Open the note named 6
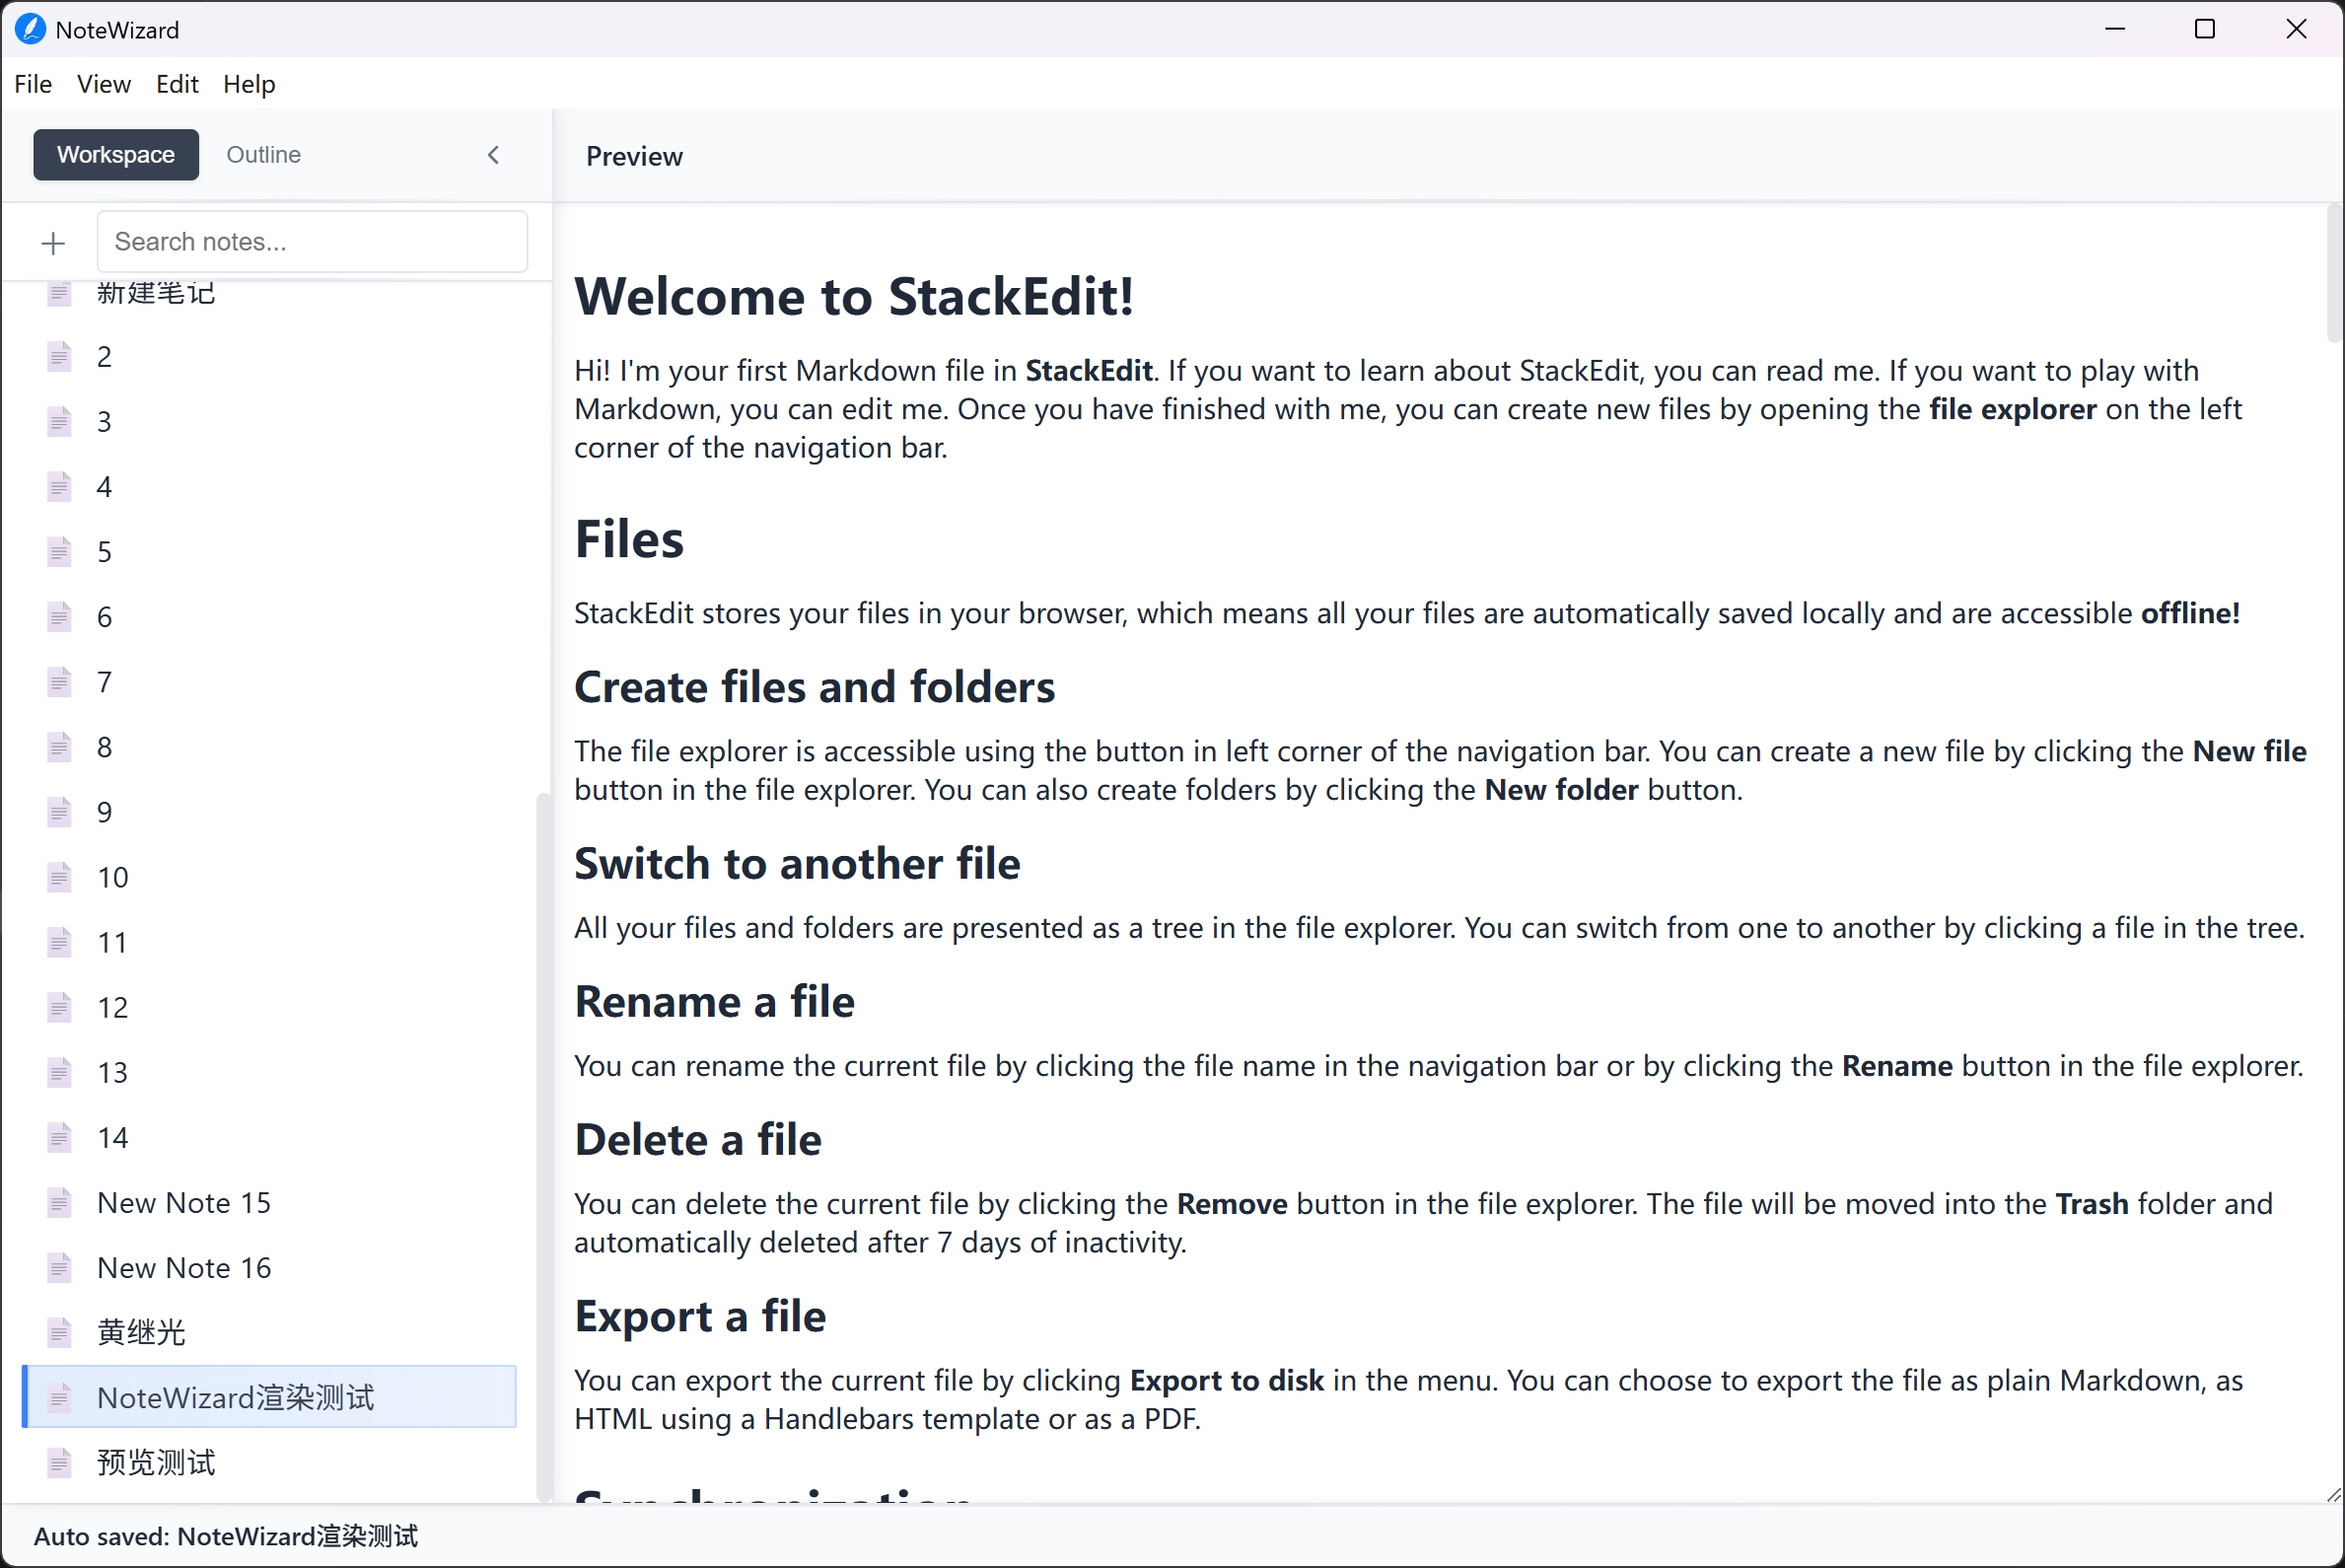 (270, 617)
